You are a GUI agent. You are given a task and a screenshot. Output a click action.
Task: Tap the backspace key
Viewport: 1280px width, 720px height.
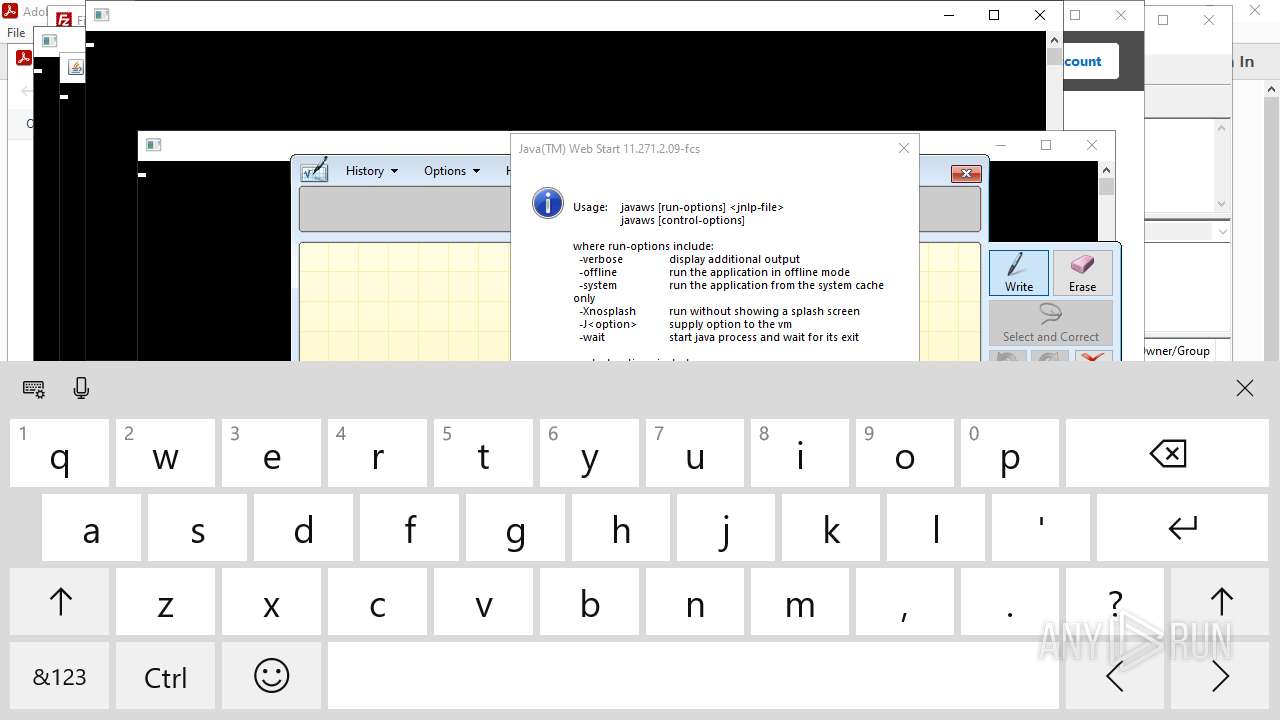tap(1167, 453)
